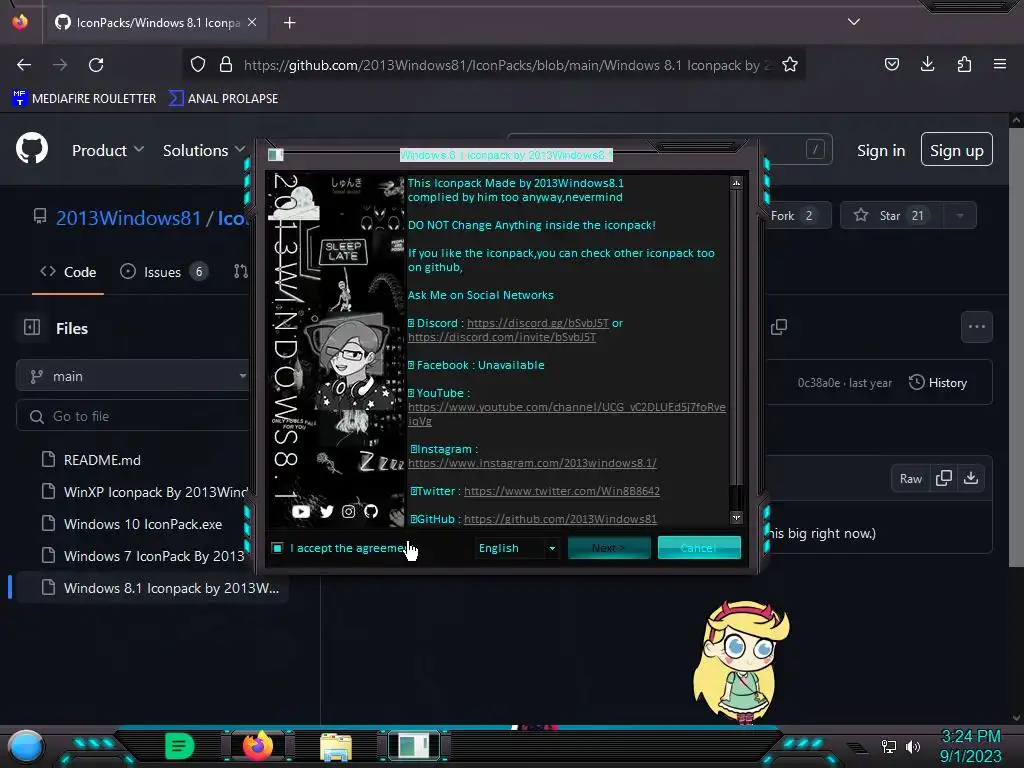
Task: Reload the page in Firefox
Action: click(96, 65)
